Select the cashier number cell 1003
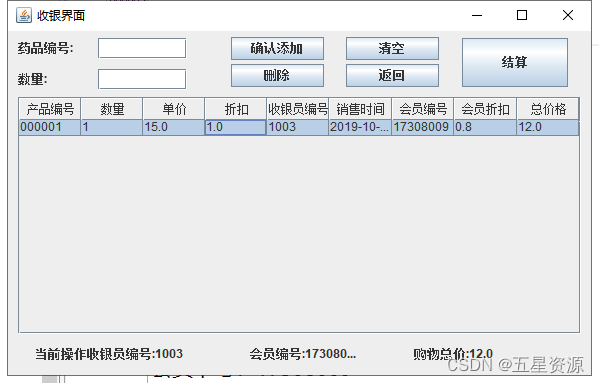 click(298, 127)
